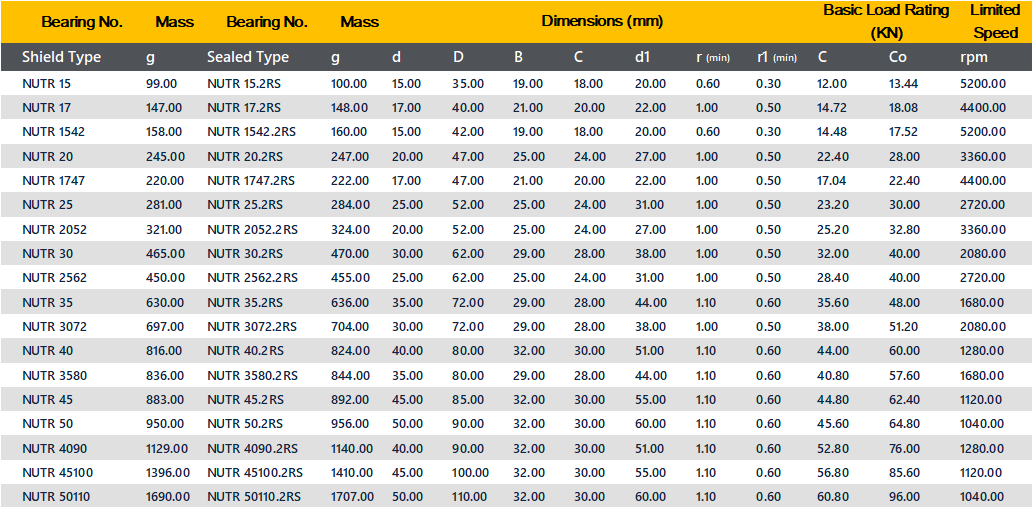Select the NUTR 2562.2RS cell

[253, 278]
